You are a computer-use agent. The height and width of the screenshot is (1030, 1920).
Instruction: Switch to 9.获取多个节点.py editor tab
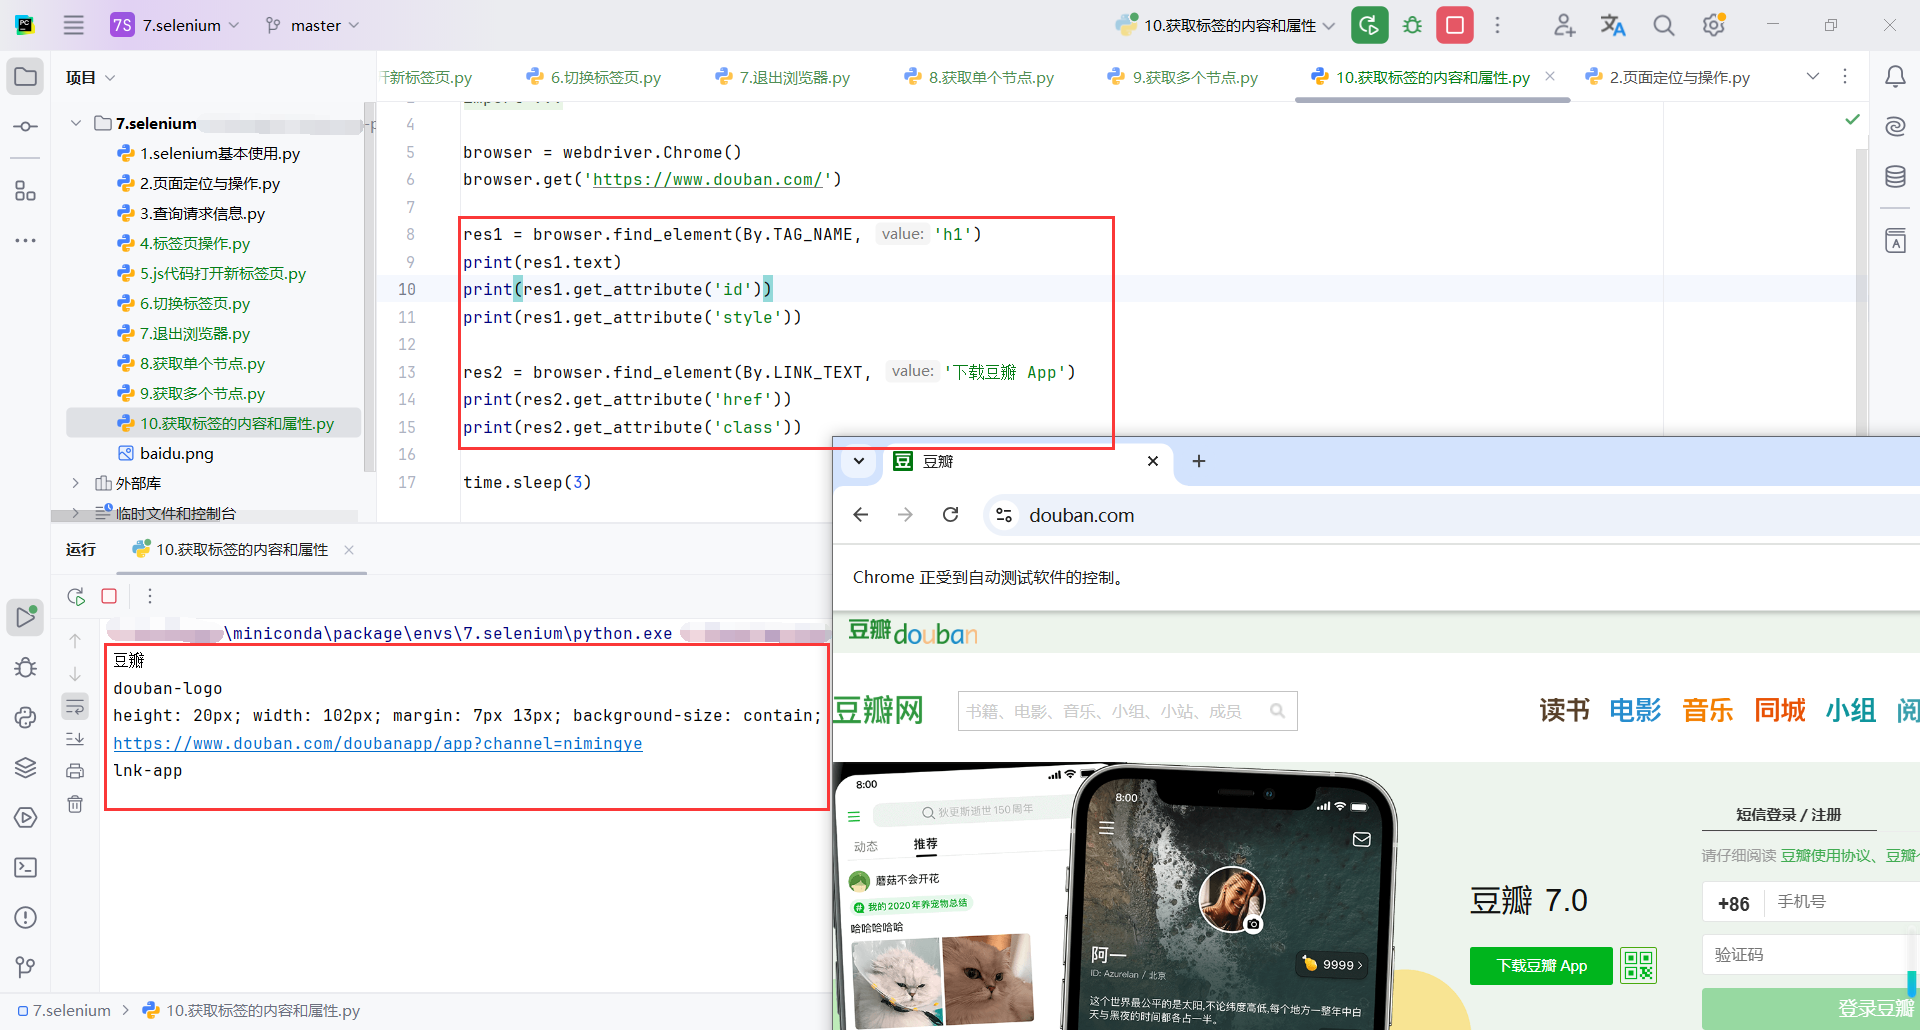pos(1183,77)
